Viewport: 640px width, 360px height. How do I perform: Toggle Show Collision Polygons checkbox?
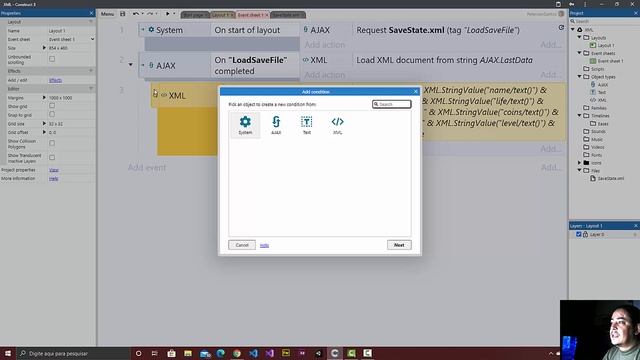[52, 143]
